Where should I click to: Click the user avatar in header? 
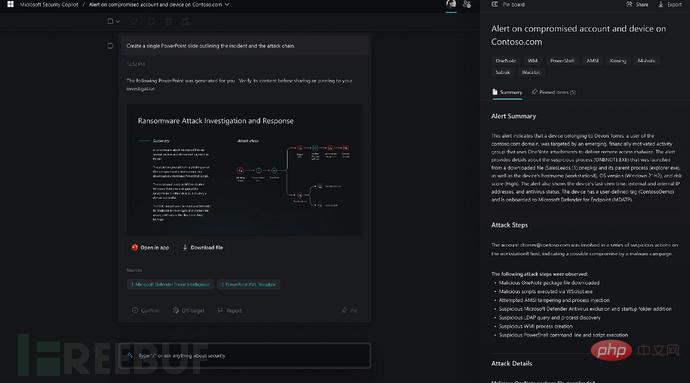451,4
